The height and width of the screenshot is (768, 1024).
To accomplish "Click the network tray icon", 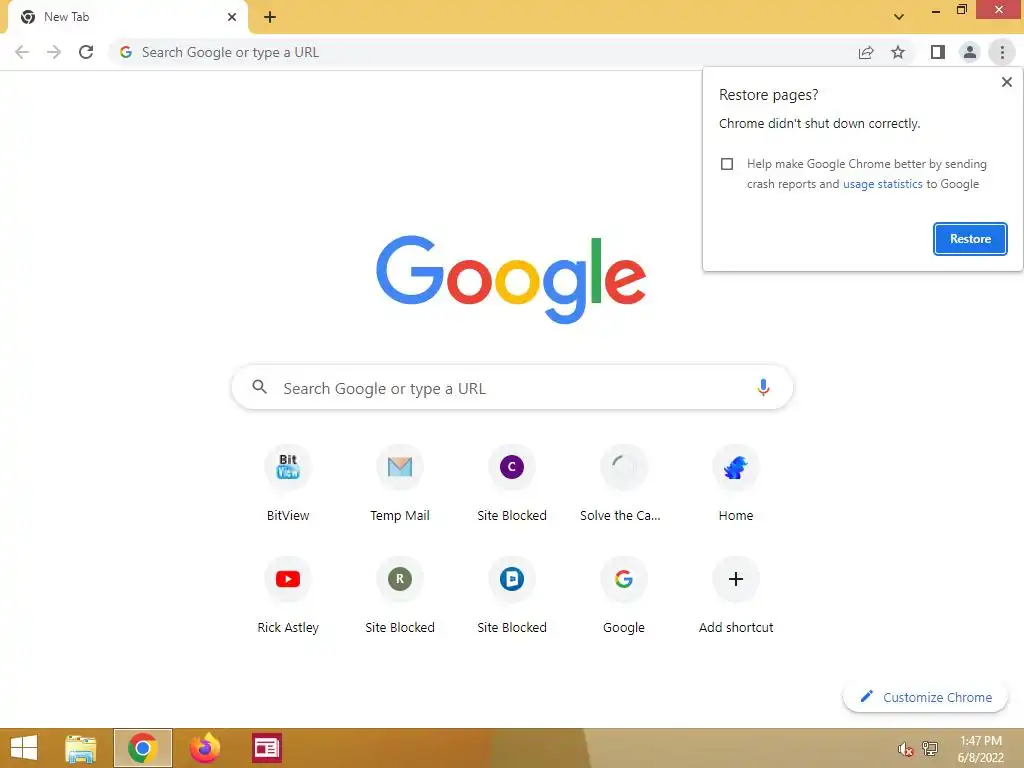I will [x=930, y=749].
